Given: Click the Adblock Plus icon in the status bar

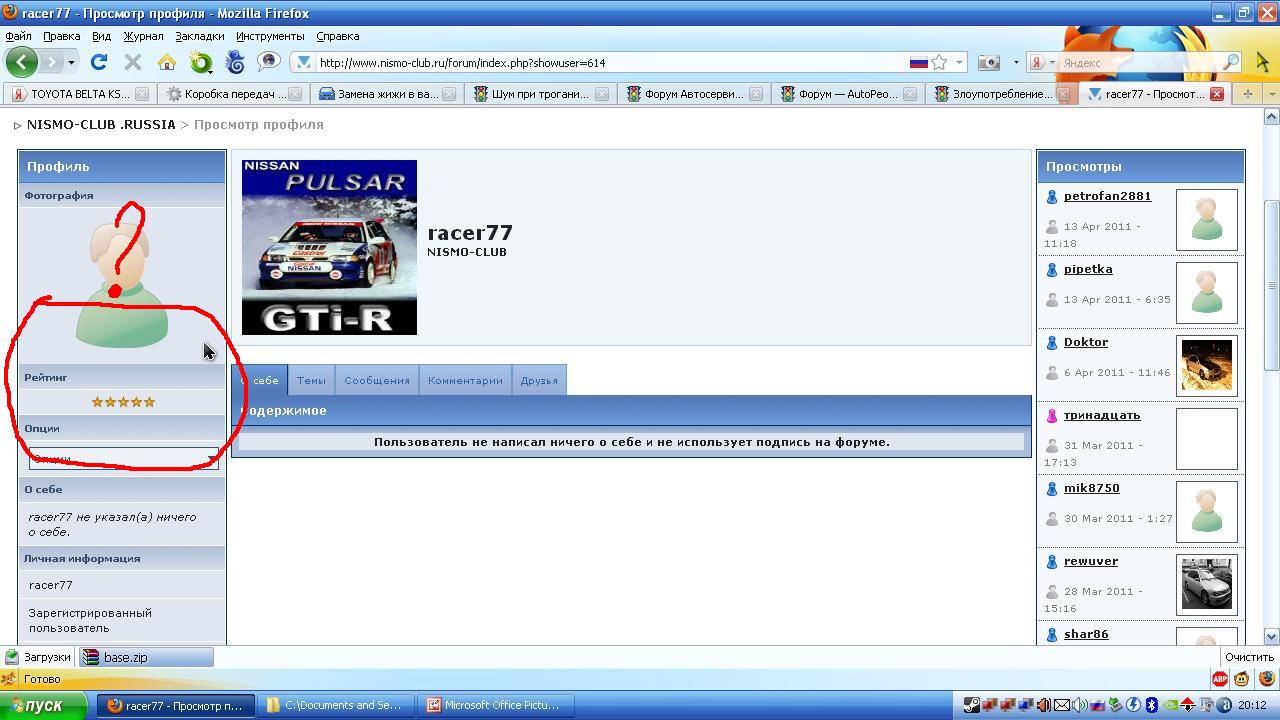Looking at the screenshot, I should pos(1219,679).
